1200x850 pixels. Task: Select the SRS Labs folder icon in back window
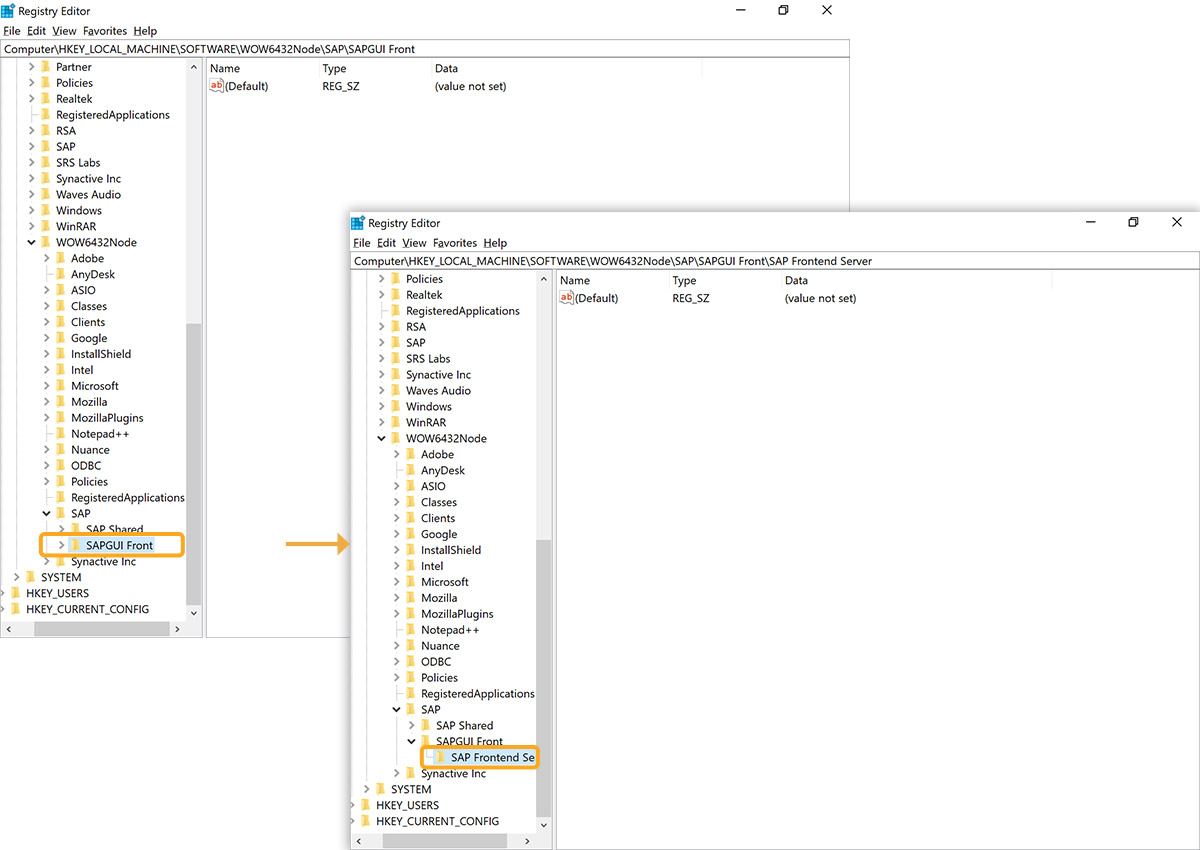tap(45, 162)
